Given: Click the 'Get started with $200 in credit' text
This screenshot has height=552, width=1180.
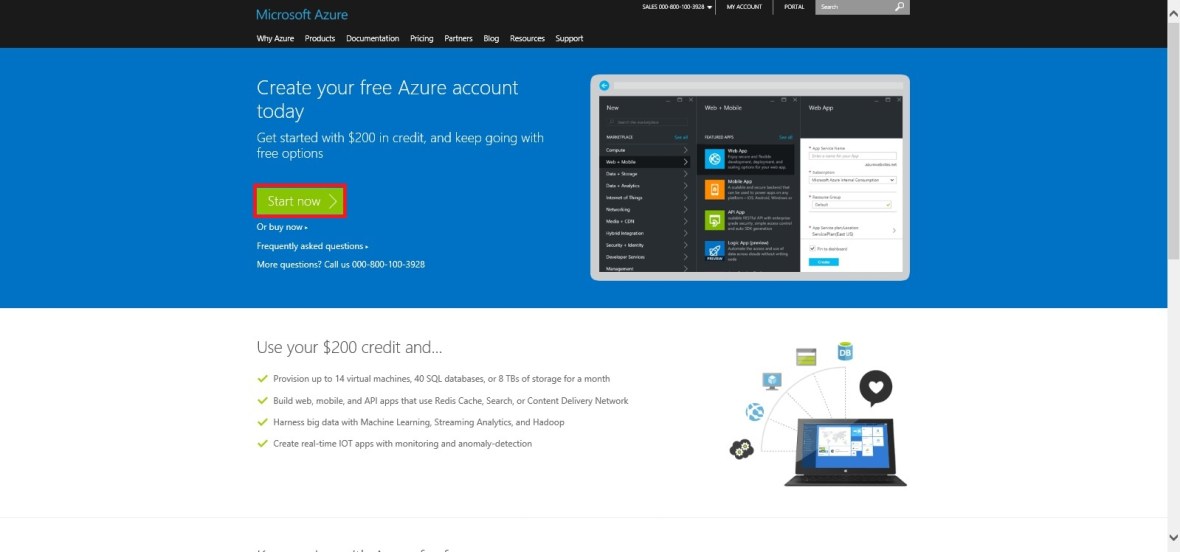Looking at the screenshot, I should point(400,146).
